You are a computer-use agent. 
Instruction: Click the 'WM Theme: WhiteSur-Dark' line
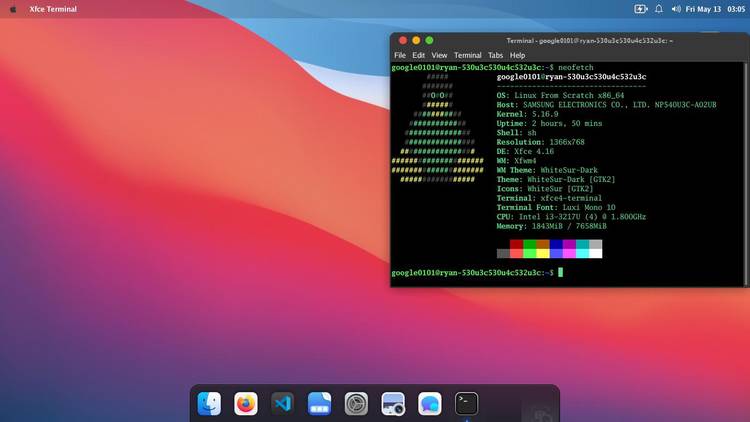pos(547,170)
